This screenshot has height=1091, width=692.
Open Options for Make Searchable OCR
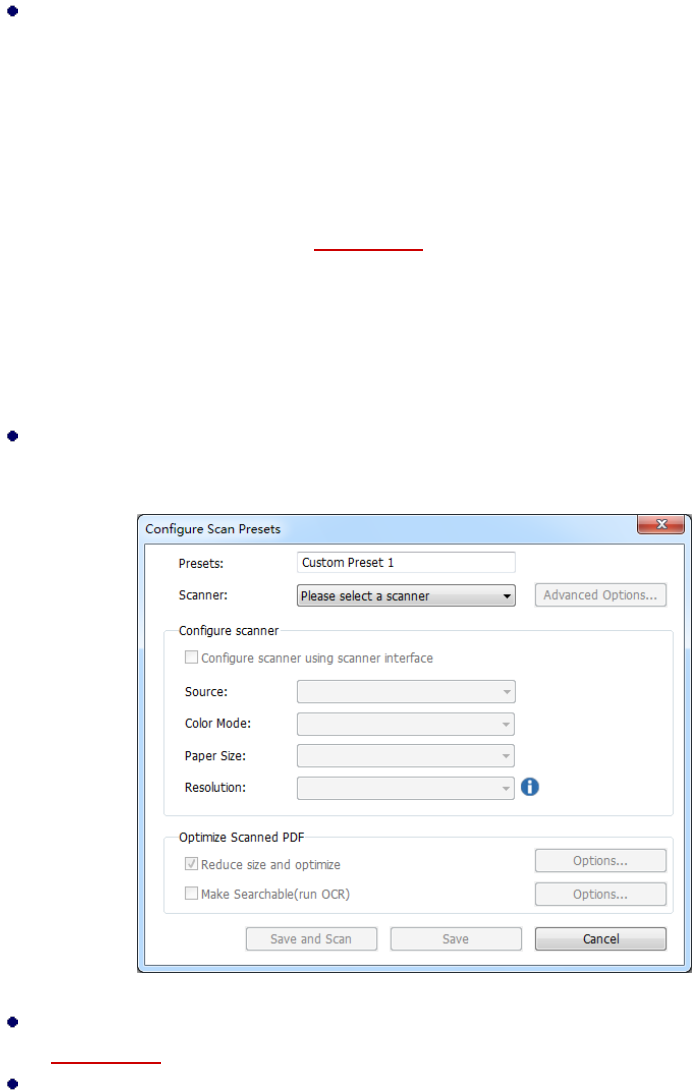click(600, 894)
